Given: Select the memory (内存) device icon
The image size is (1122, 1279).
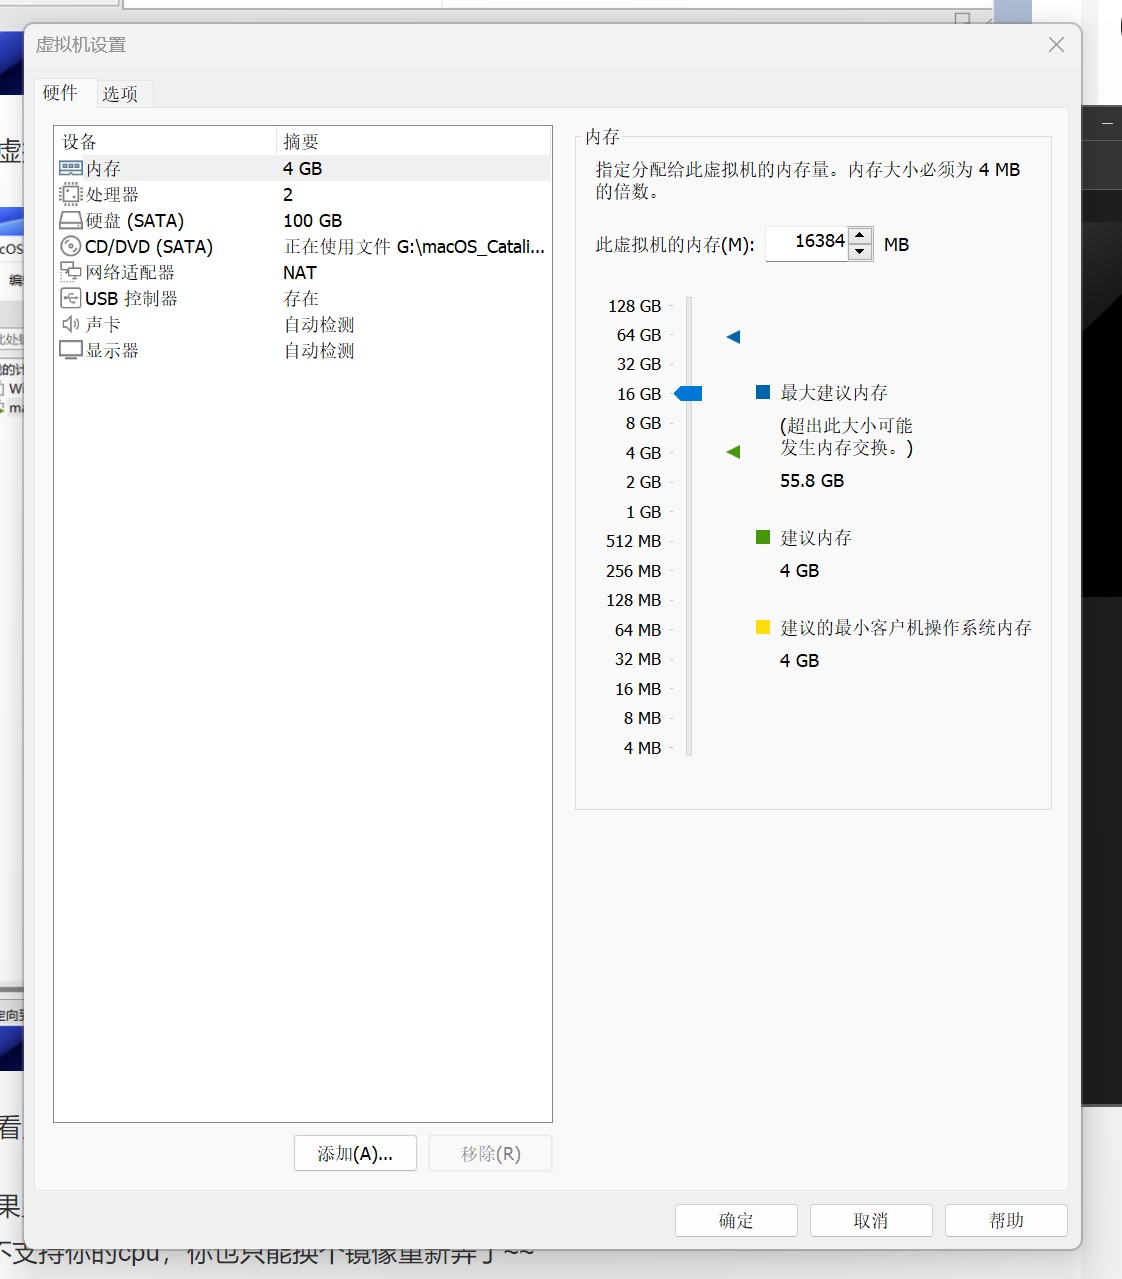Looking at the screenshot, I should tap(71, 168).
